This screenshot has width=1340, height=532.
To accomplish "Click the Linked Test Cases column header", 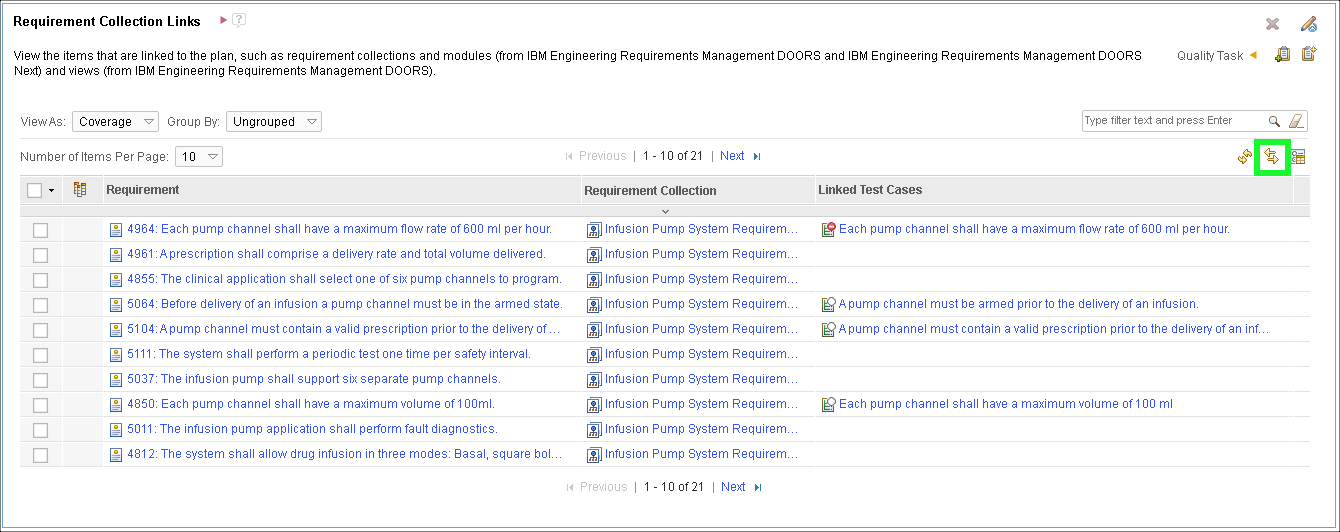I will pyautogui.click(x=870, y=190).
